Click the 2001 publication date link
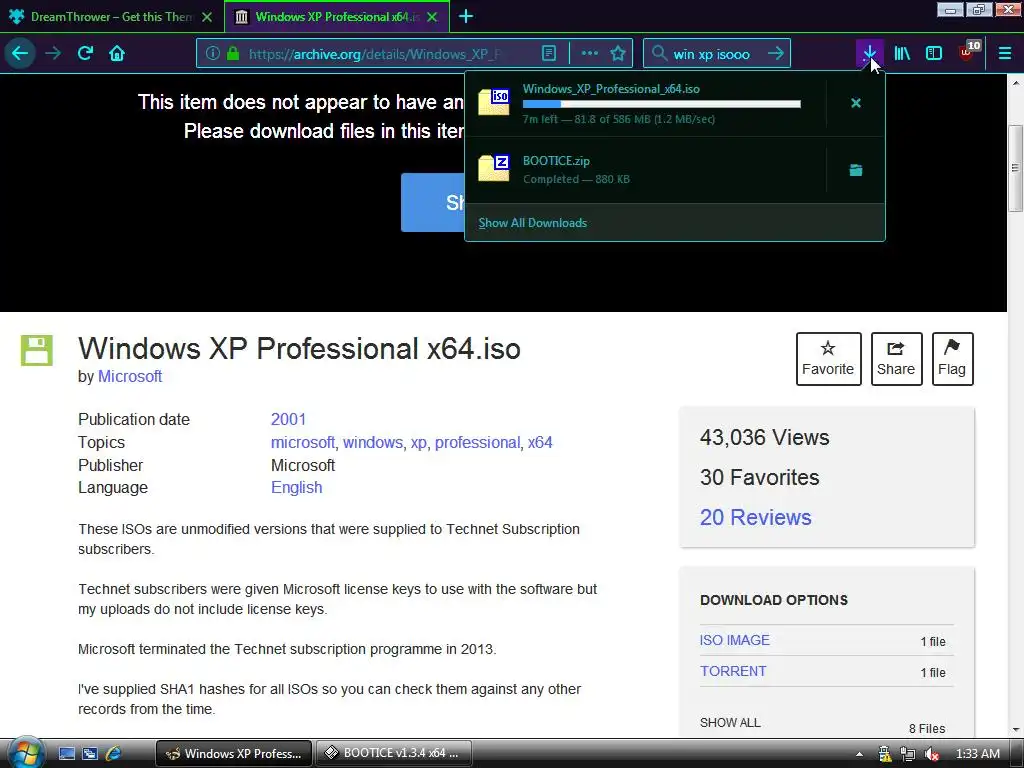The image size is (1024, 768). (288, 419)
